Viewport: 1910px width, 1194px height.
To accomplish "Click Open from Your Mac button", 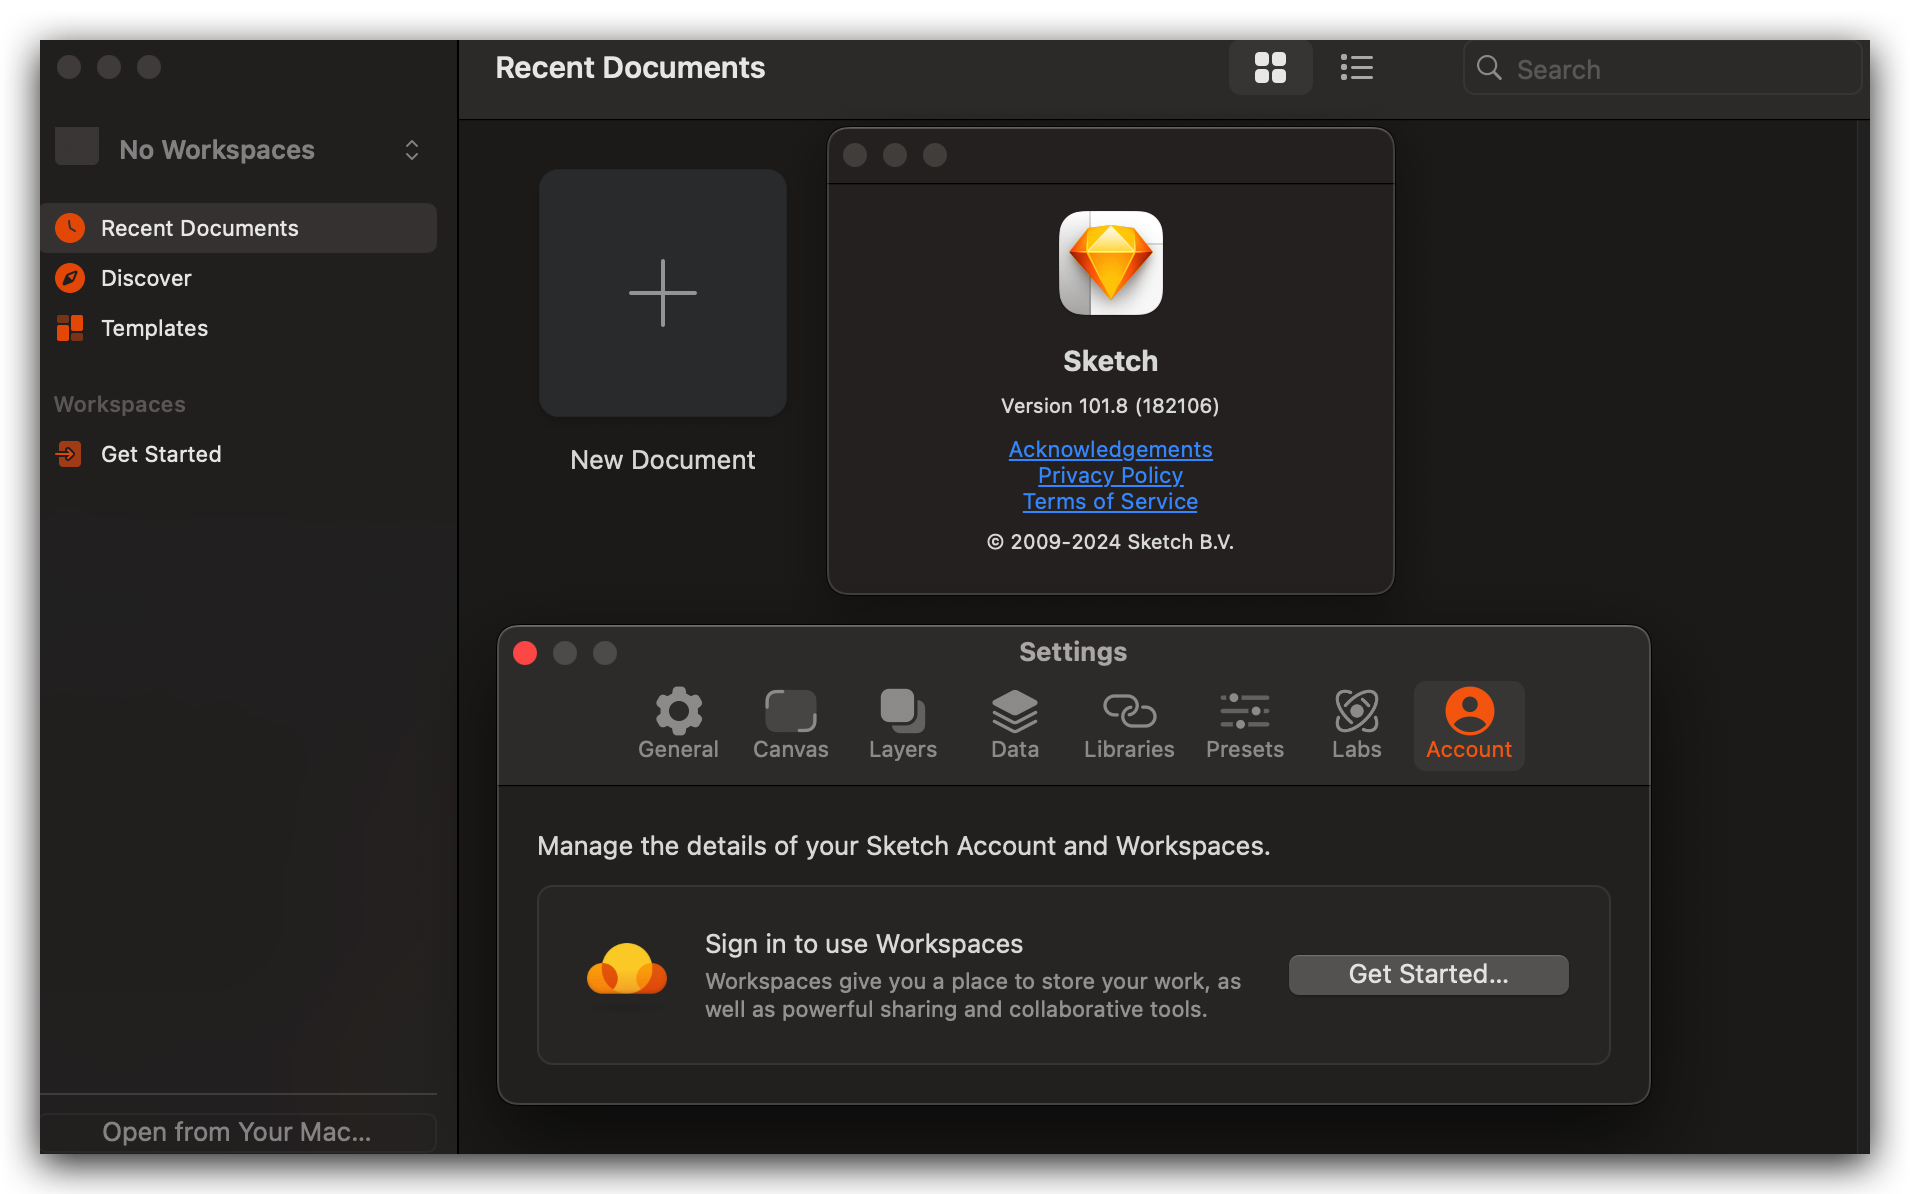I will pyautogui.click(x=238, y=1132).
